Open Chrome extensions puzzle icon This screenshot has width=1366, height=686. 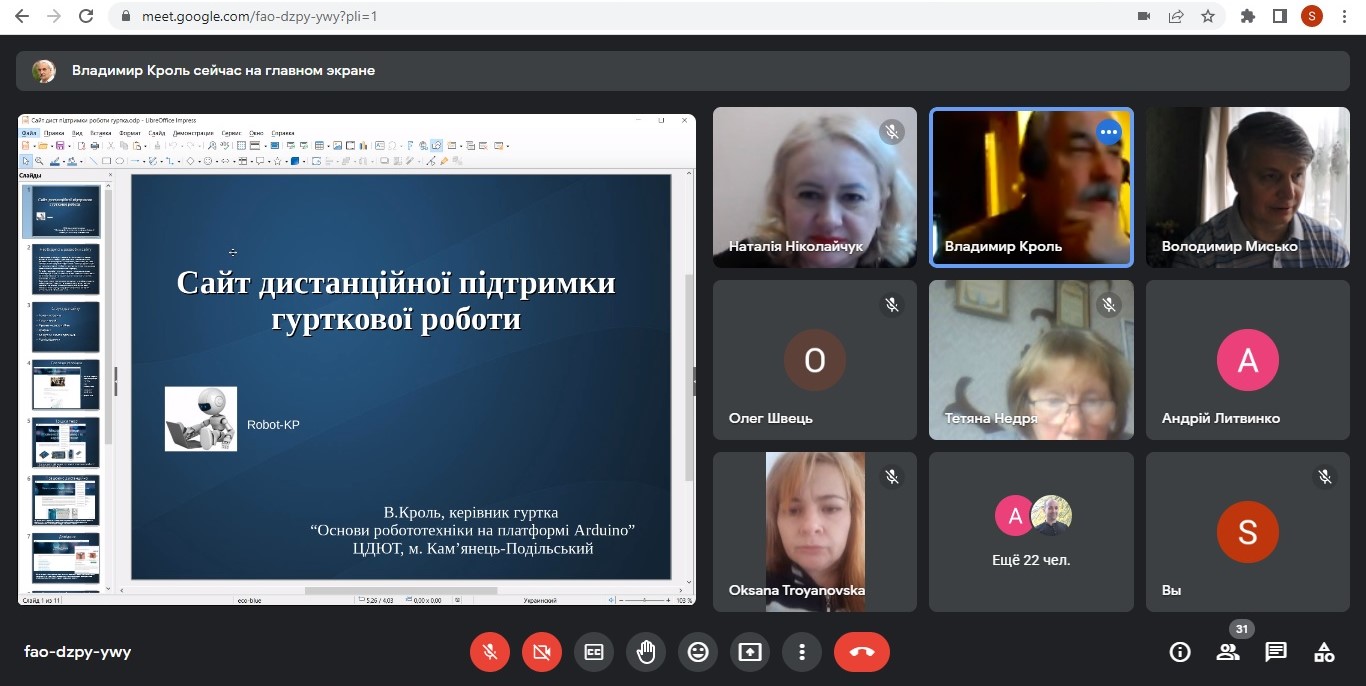[x=1247, y=16]
